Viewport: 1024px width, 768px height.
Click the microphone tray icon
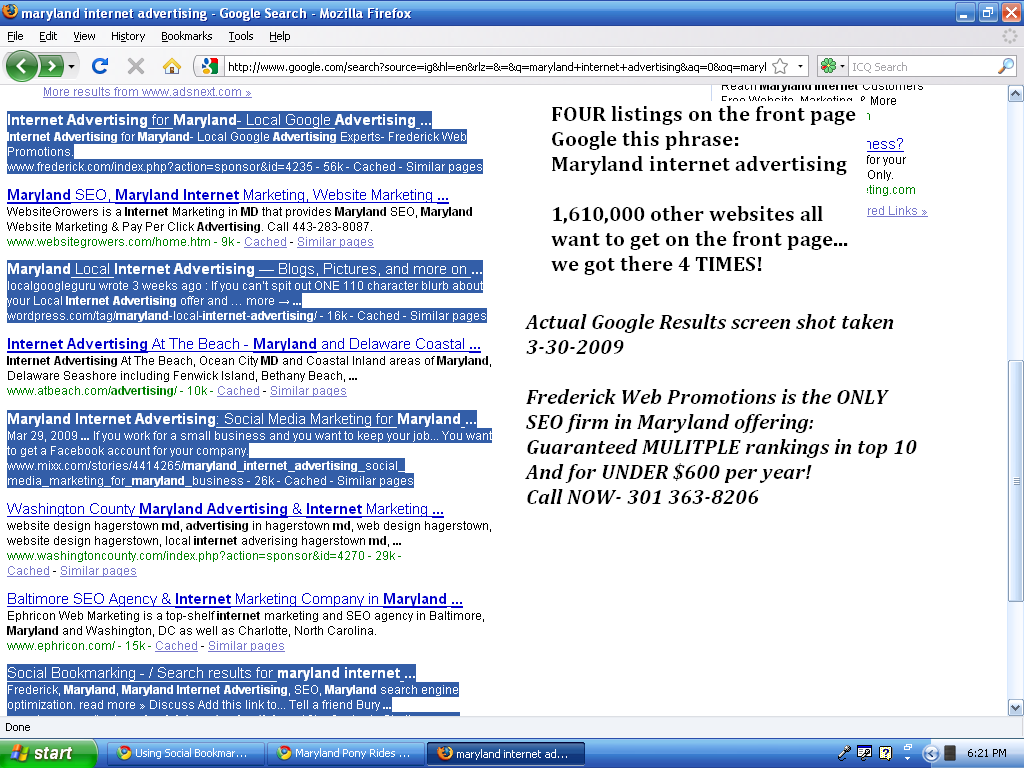click(x=844, y=753)
